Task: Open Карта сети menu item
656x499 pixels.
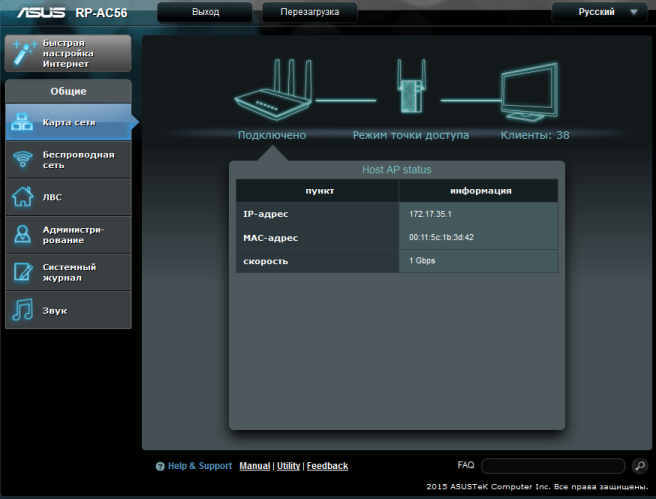Action: 69,122
